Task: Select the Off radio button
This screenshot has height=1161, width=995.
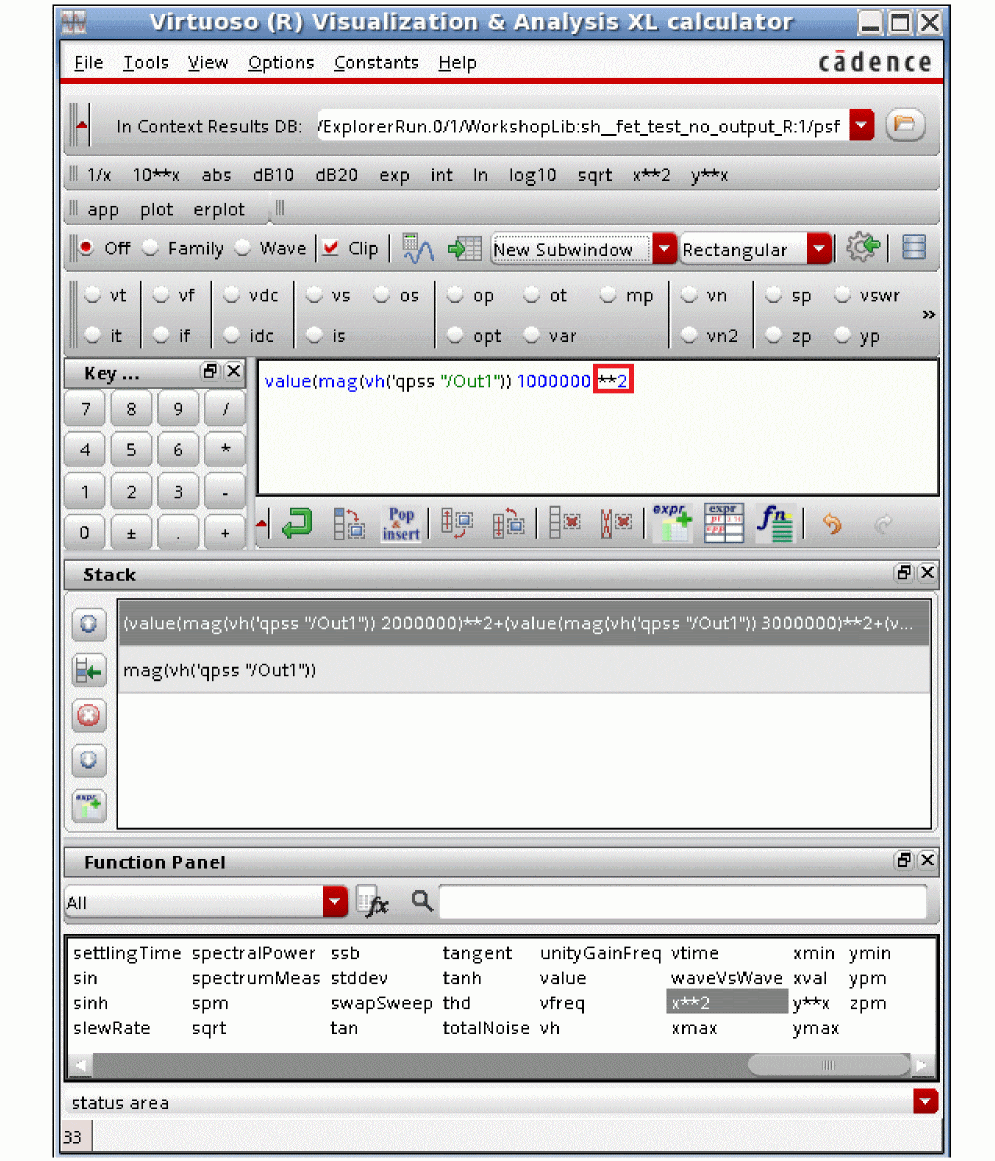Action: coord(87,248)
